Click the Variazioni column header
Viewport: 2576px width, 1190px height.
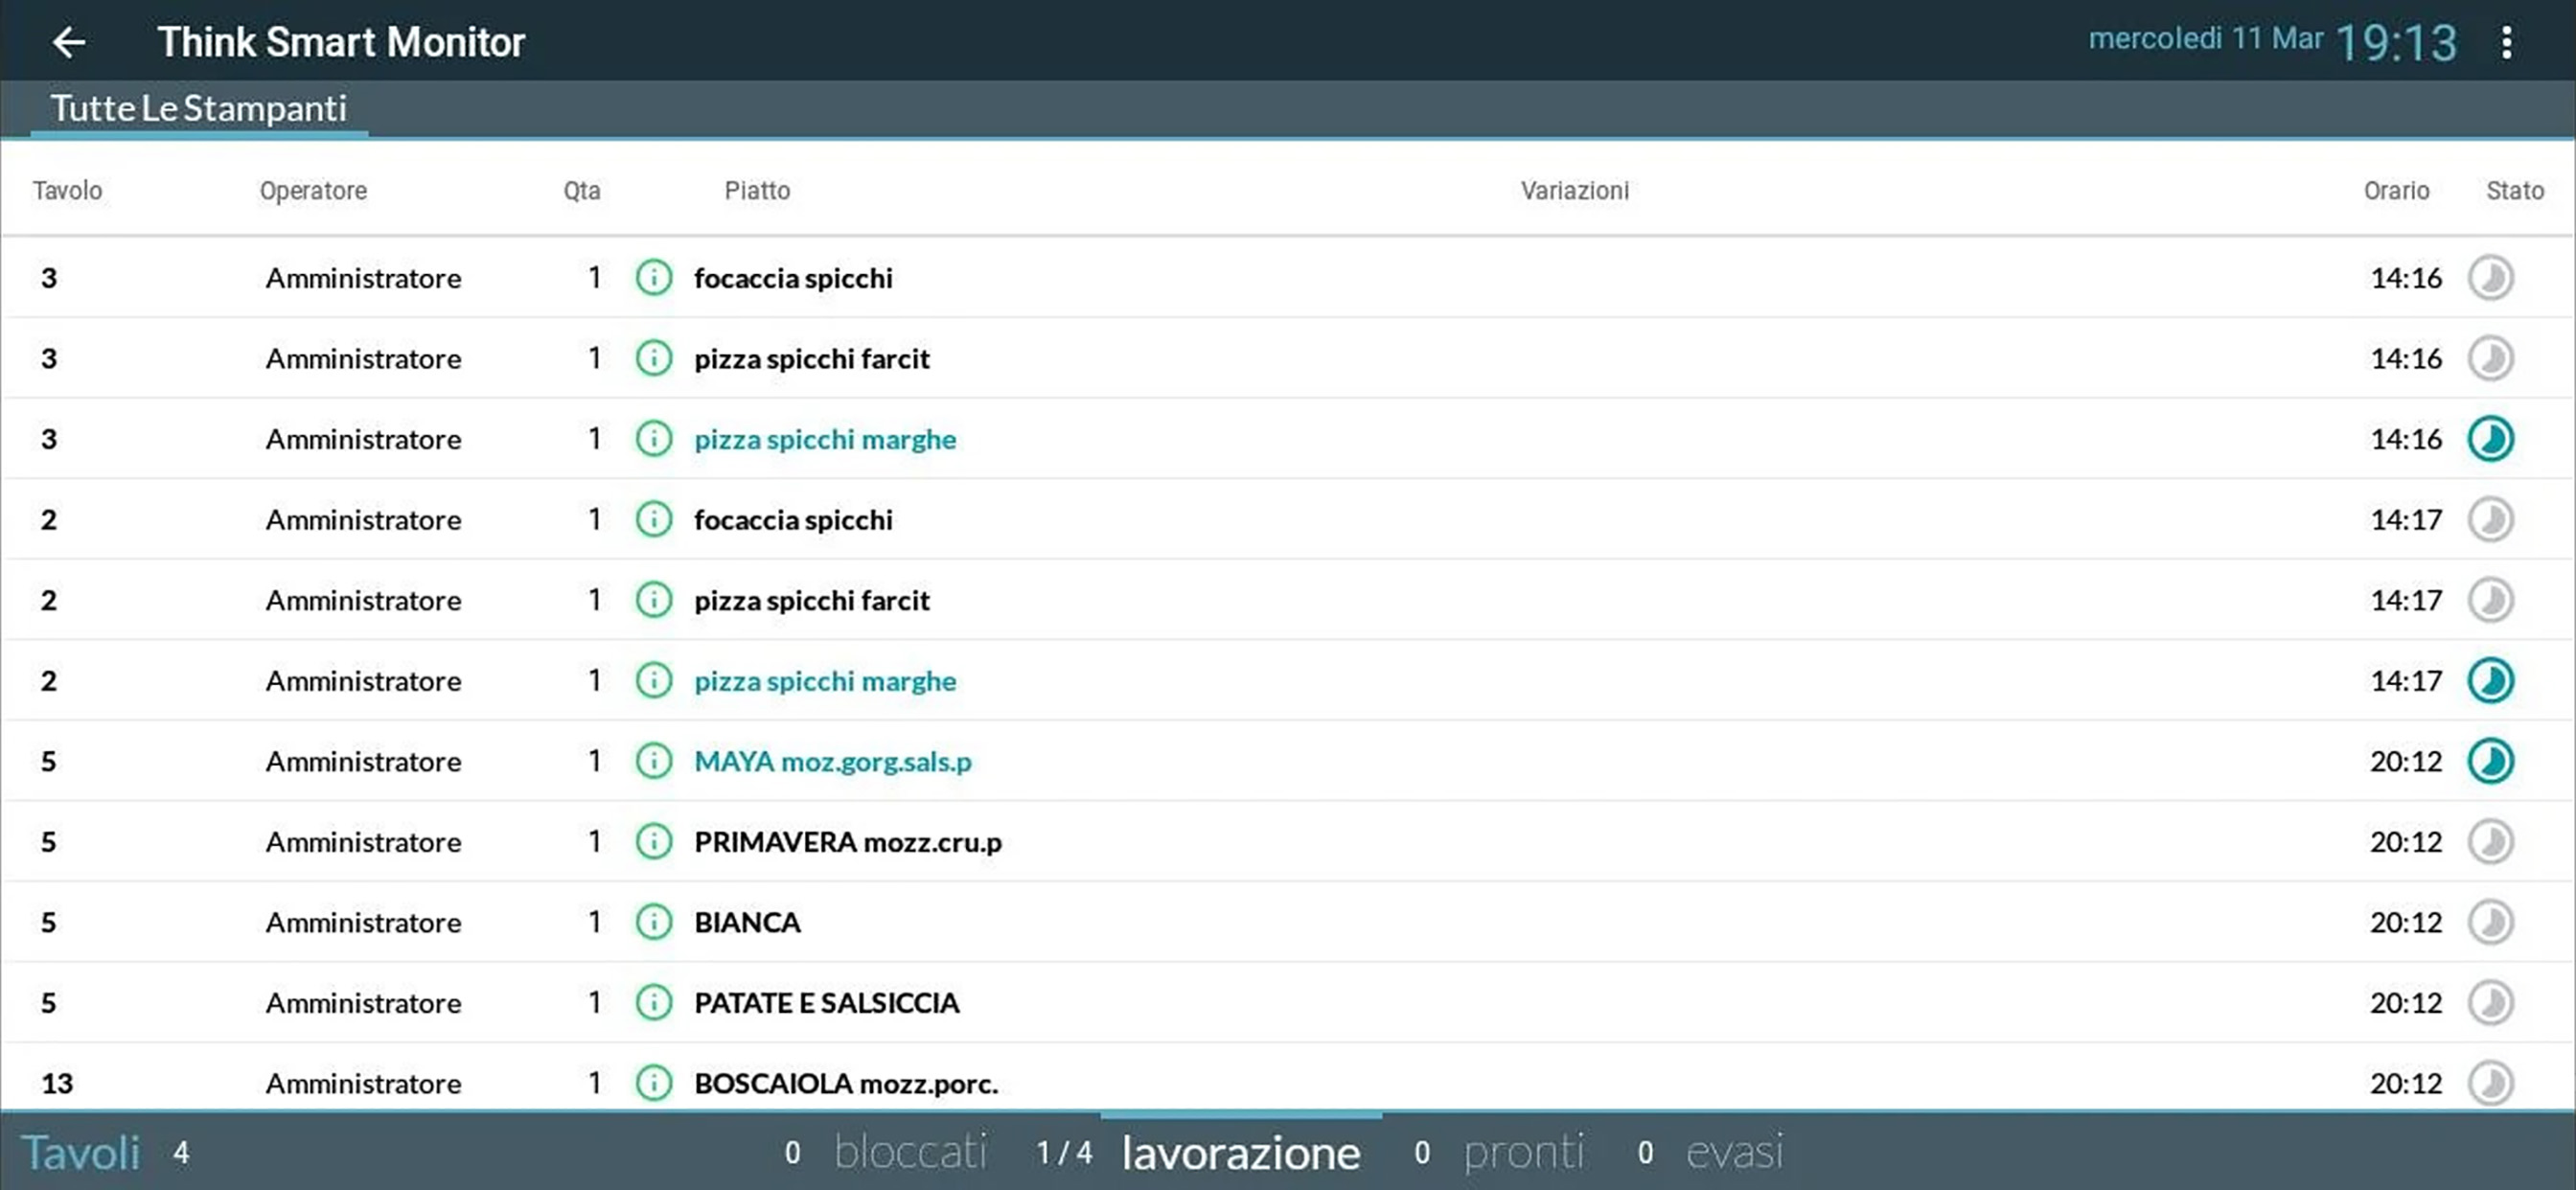pyautogui.click(x=1575, y=190)
